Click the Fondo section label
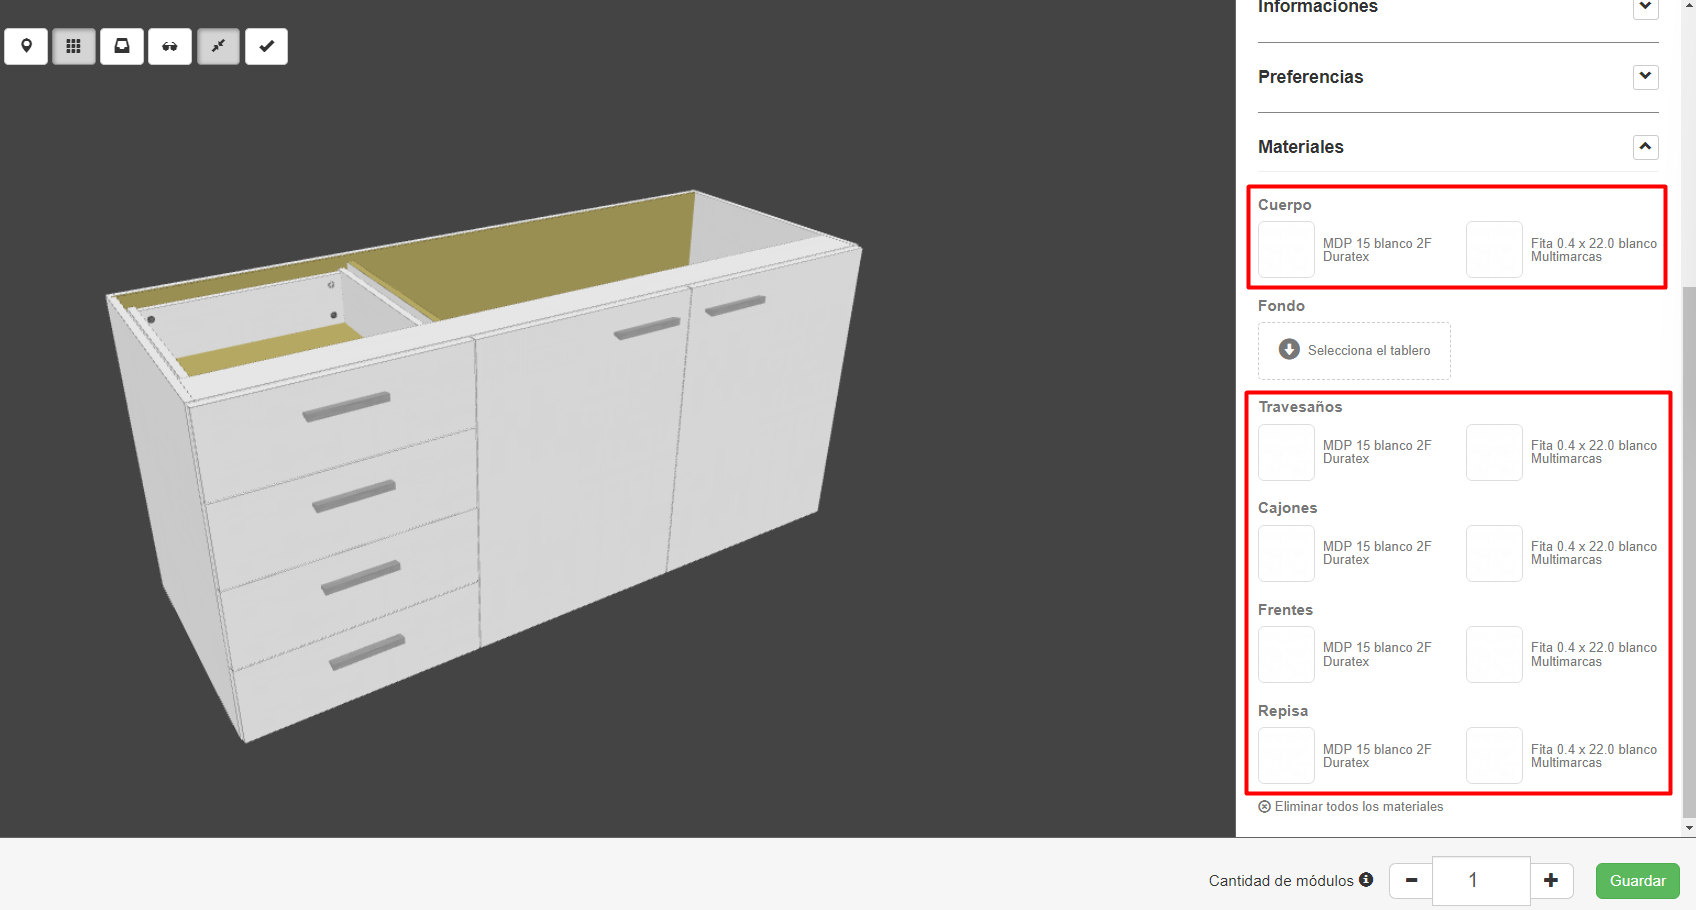Screen dimensions: 1696x910 point(1281,306)
